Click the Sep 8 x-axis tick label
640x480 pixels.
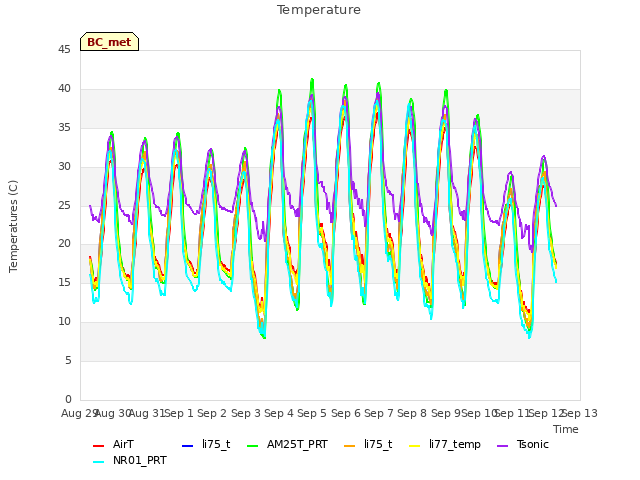click(x=412, y=413)
